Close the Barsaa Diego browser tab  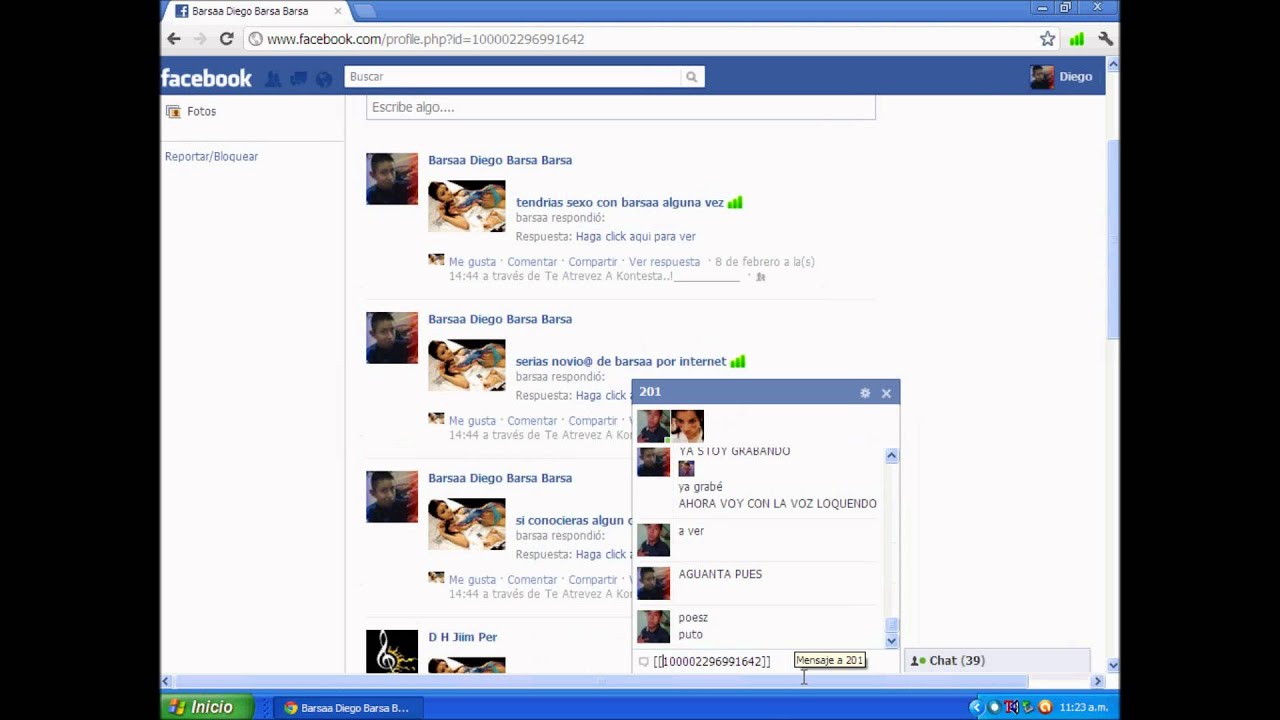coord(338,11)
